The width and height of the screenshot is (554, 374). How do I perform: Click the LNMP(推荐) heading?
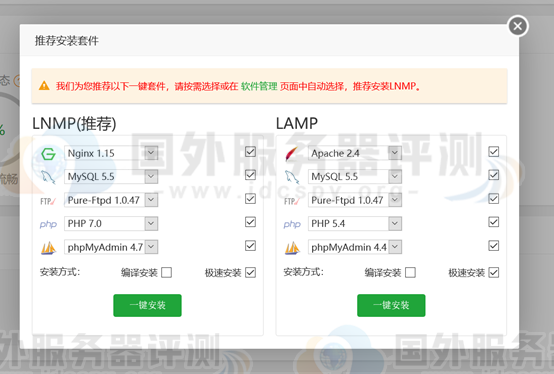74,124
